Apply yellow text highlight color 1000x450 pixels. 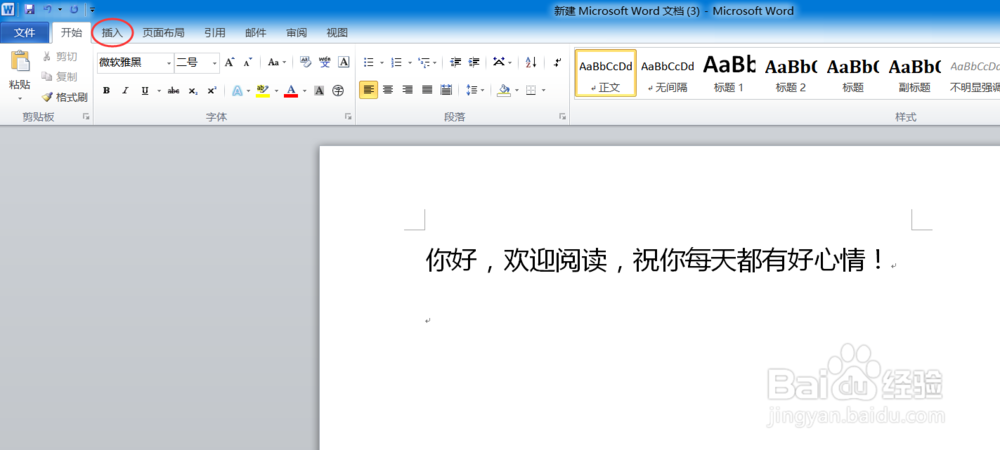coord(263,91)
